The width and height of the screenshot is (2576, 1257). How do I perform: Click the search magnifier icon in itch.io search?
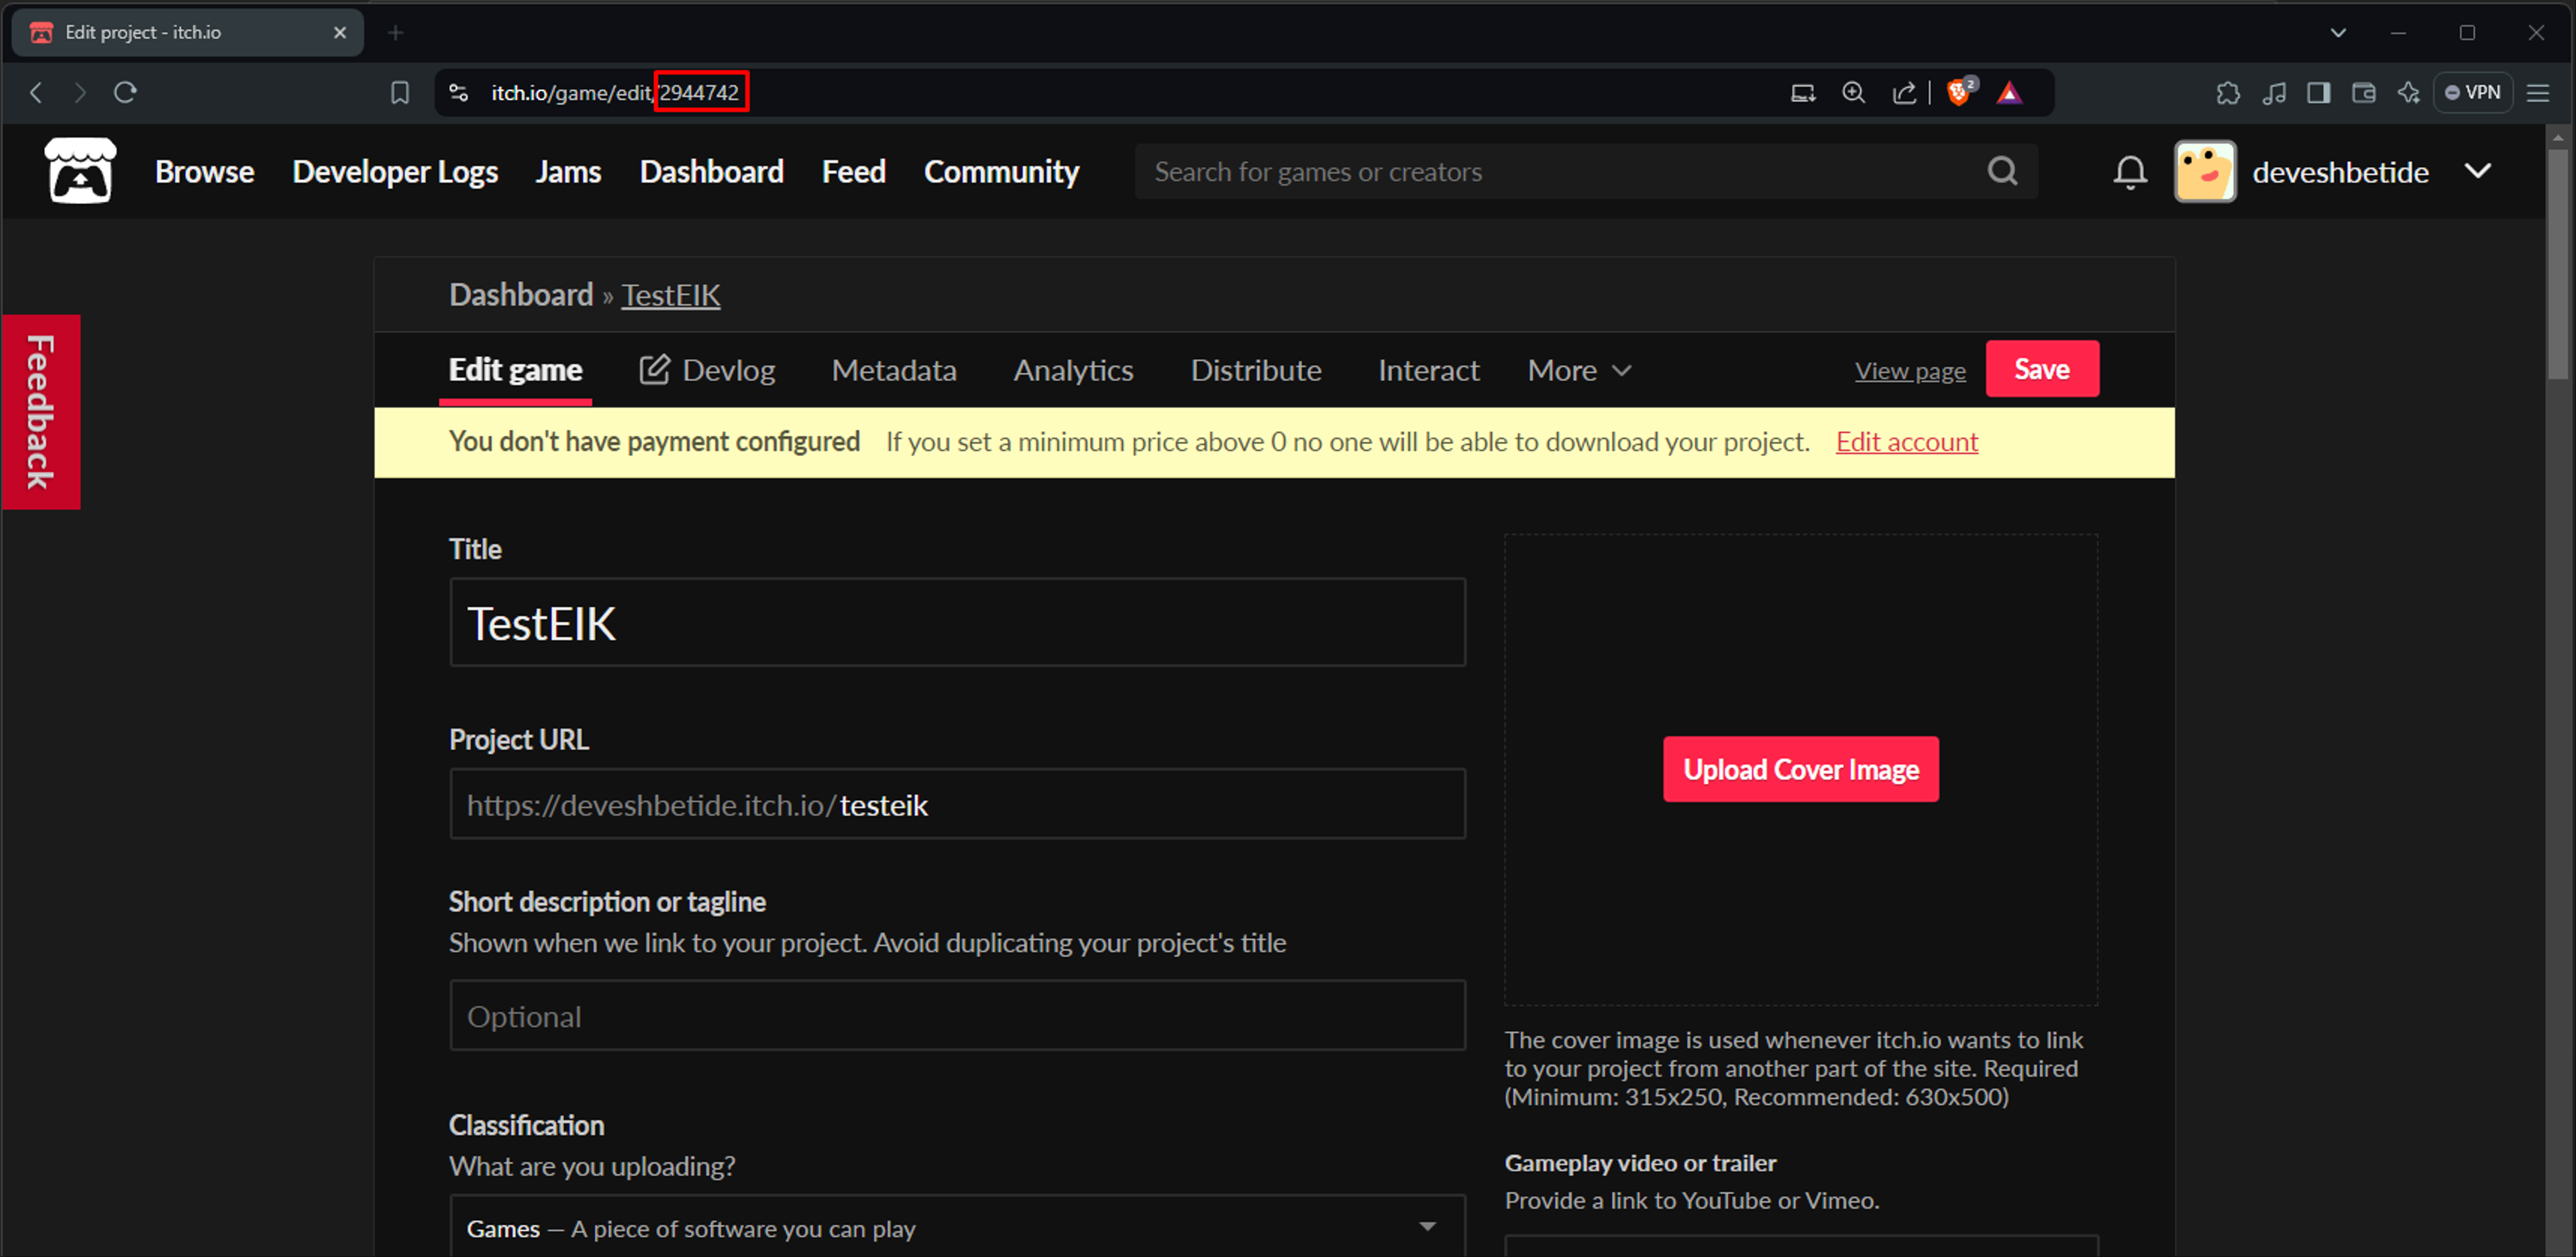tap(2002, 171)
